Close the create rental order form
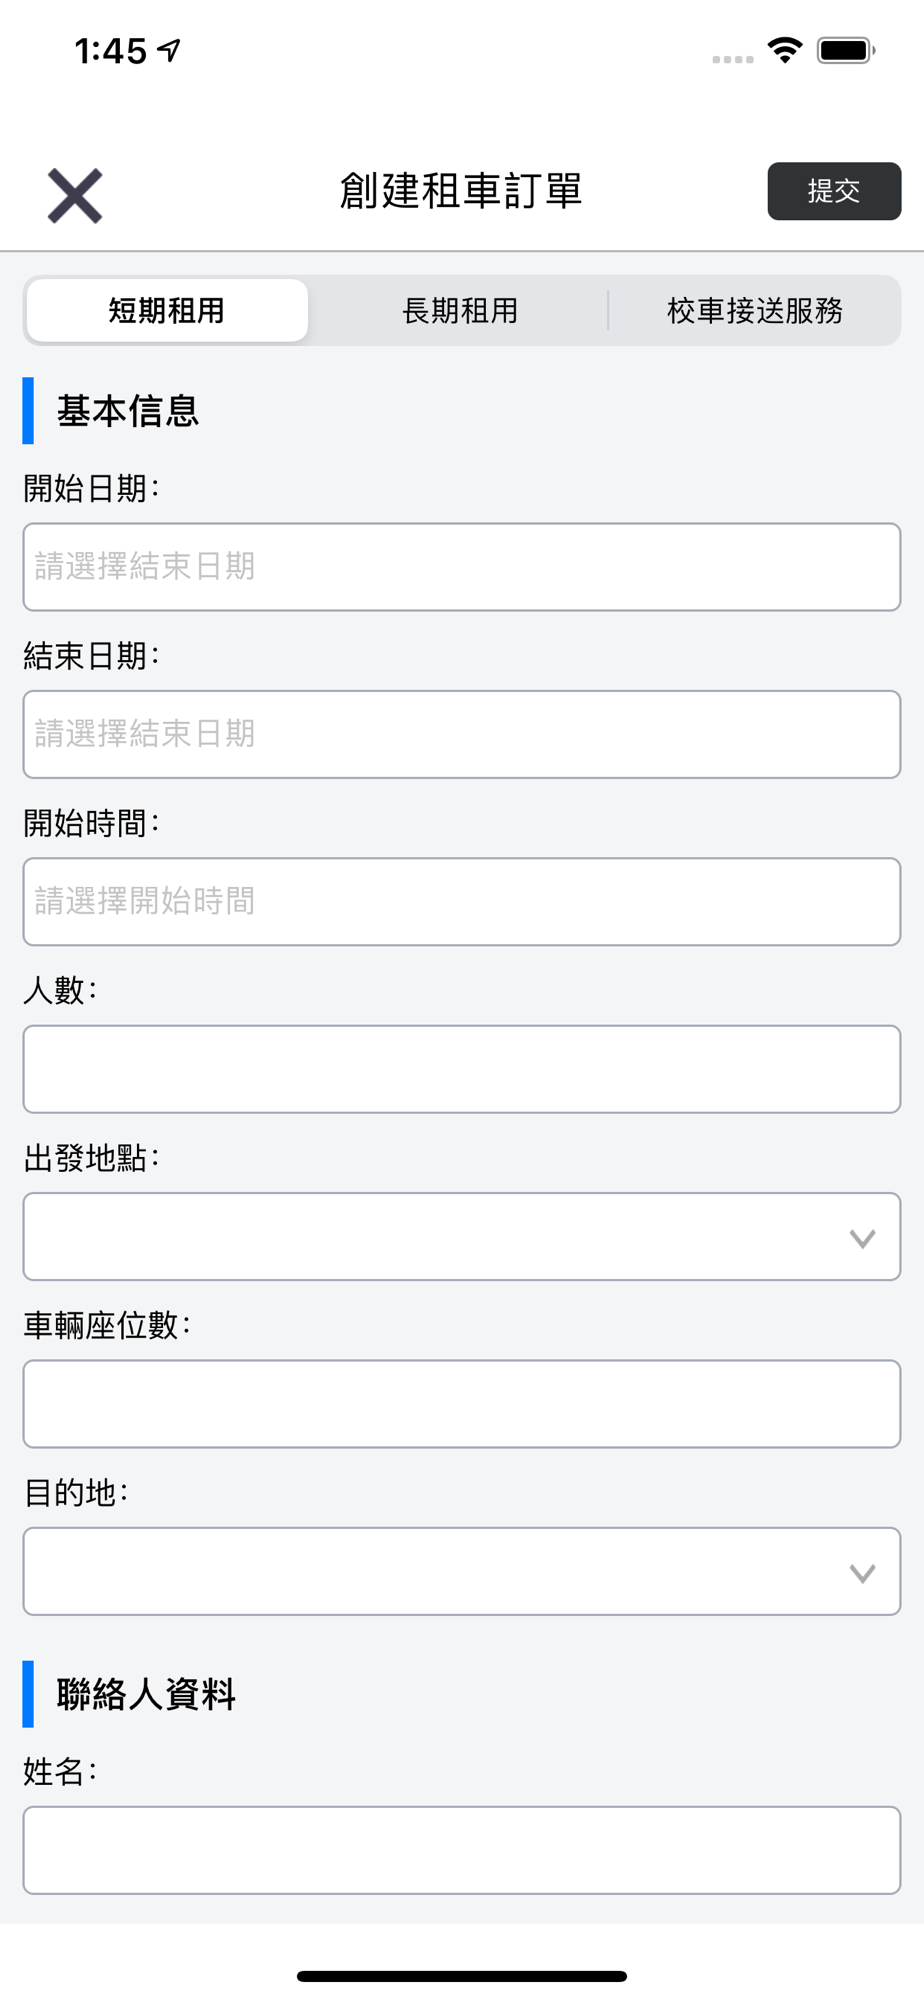The image size is (924, 2000). (x=75, y=195)
